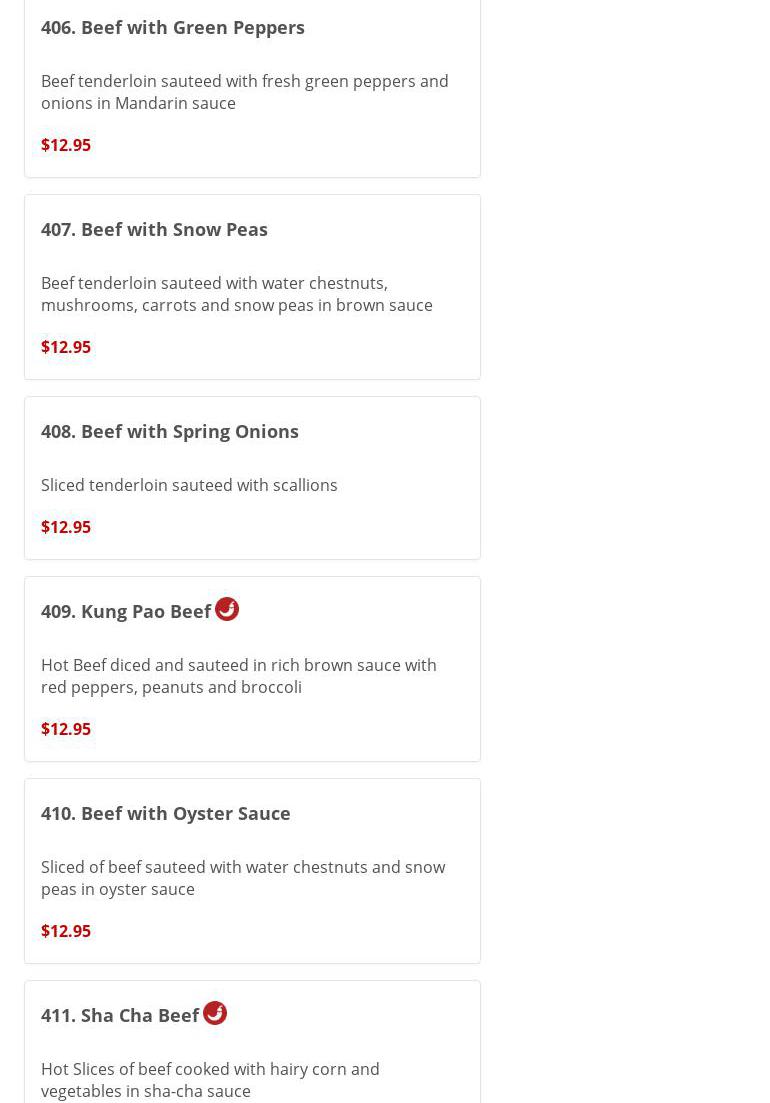
Task: Click the Beef with Green Peppers $12.95 price
Action: click(66, 145)
